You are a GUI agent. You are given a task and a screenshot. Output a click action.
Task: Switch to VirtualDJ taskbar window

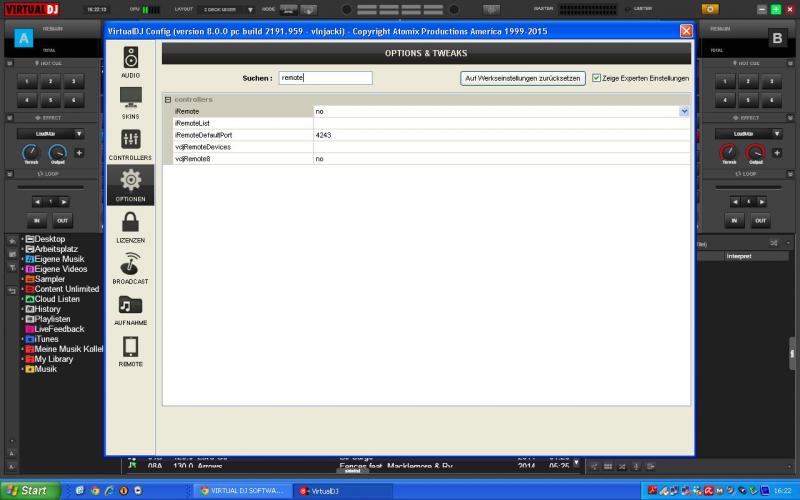click(x=343, y=491)
